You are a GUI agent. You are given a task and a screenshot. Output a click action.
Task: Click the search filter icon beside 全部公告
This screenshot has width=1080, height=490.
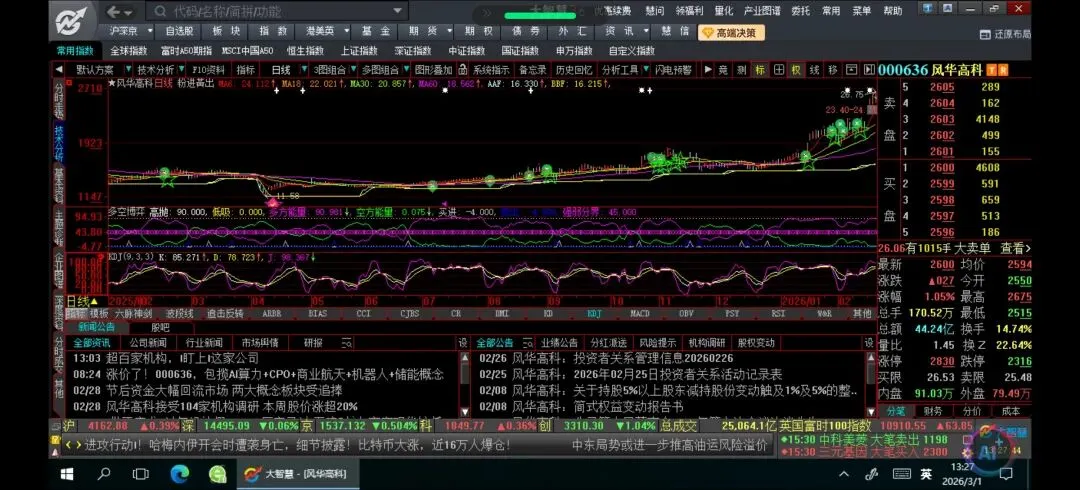[x=527, y=343]
